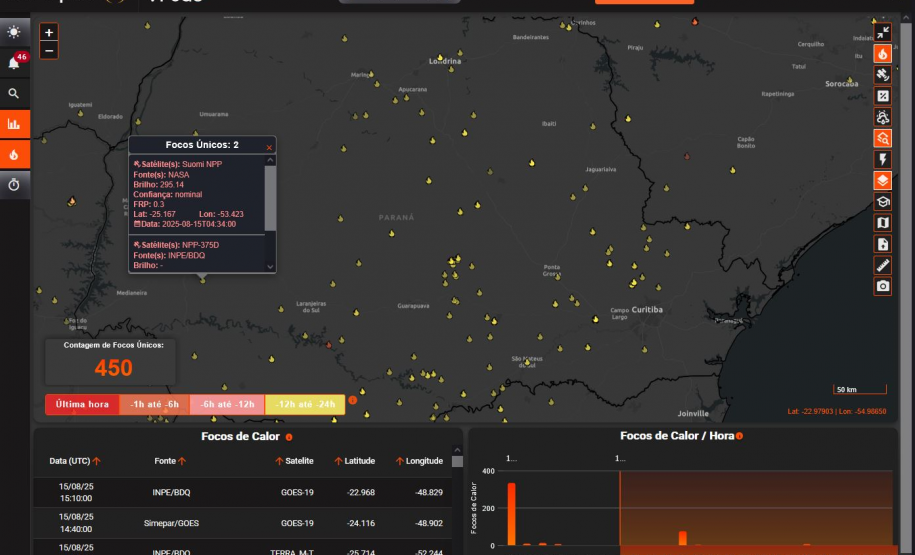The width and height of the screenshot is (915, 555).
Task: Select the satellite tool in map toolbar
Action: pyautogui.click(x=883, y=75)
